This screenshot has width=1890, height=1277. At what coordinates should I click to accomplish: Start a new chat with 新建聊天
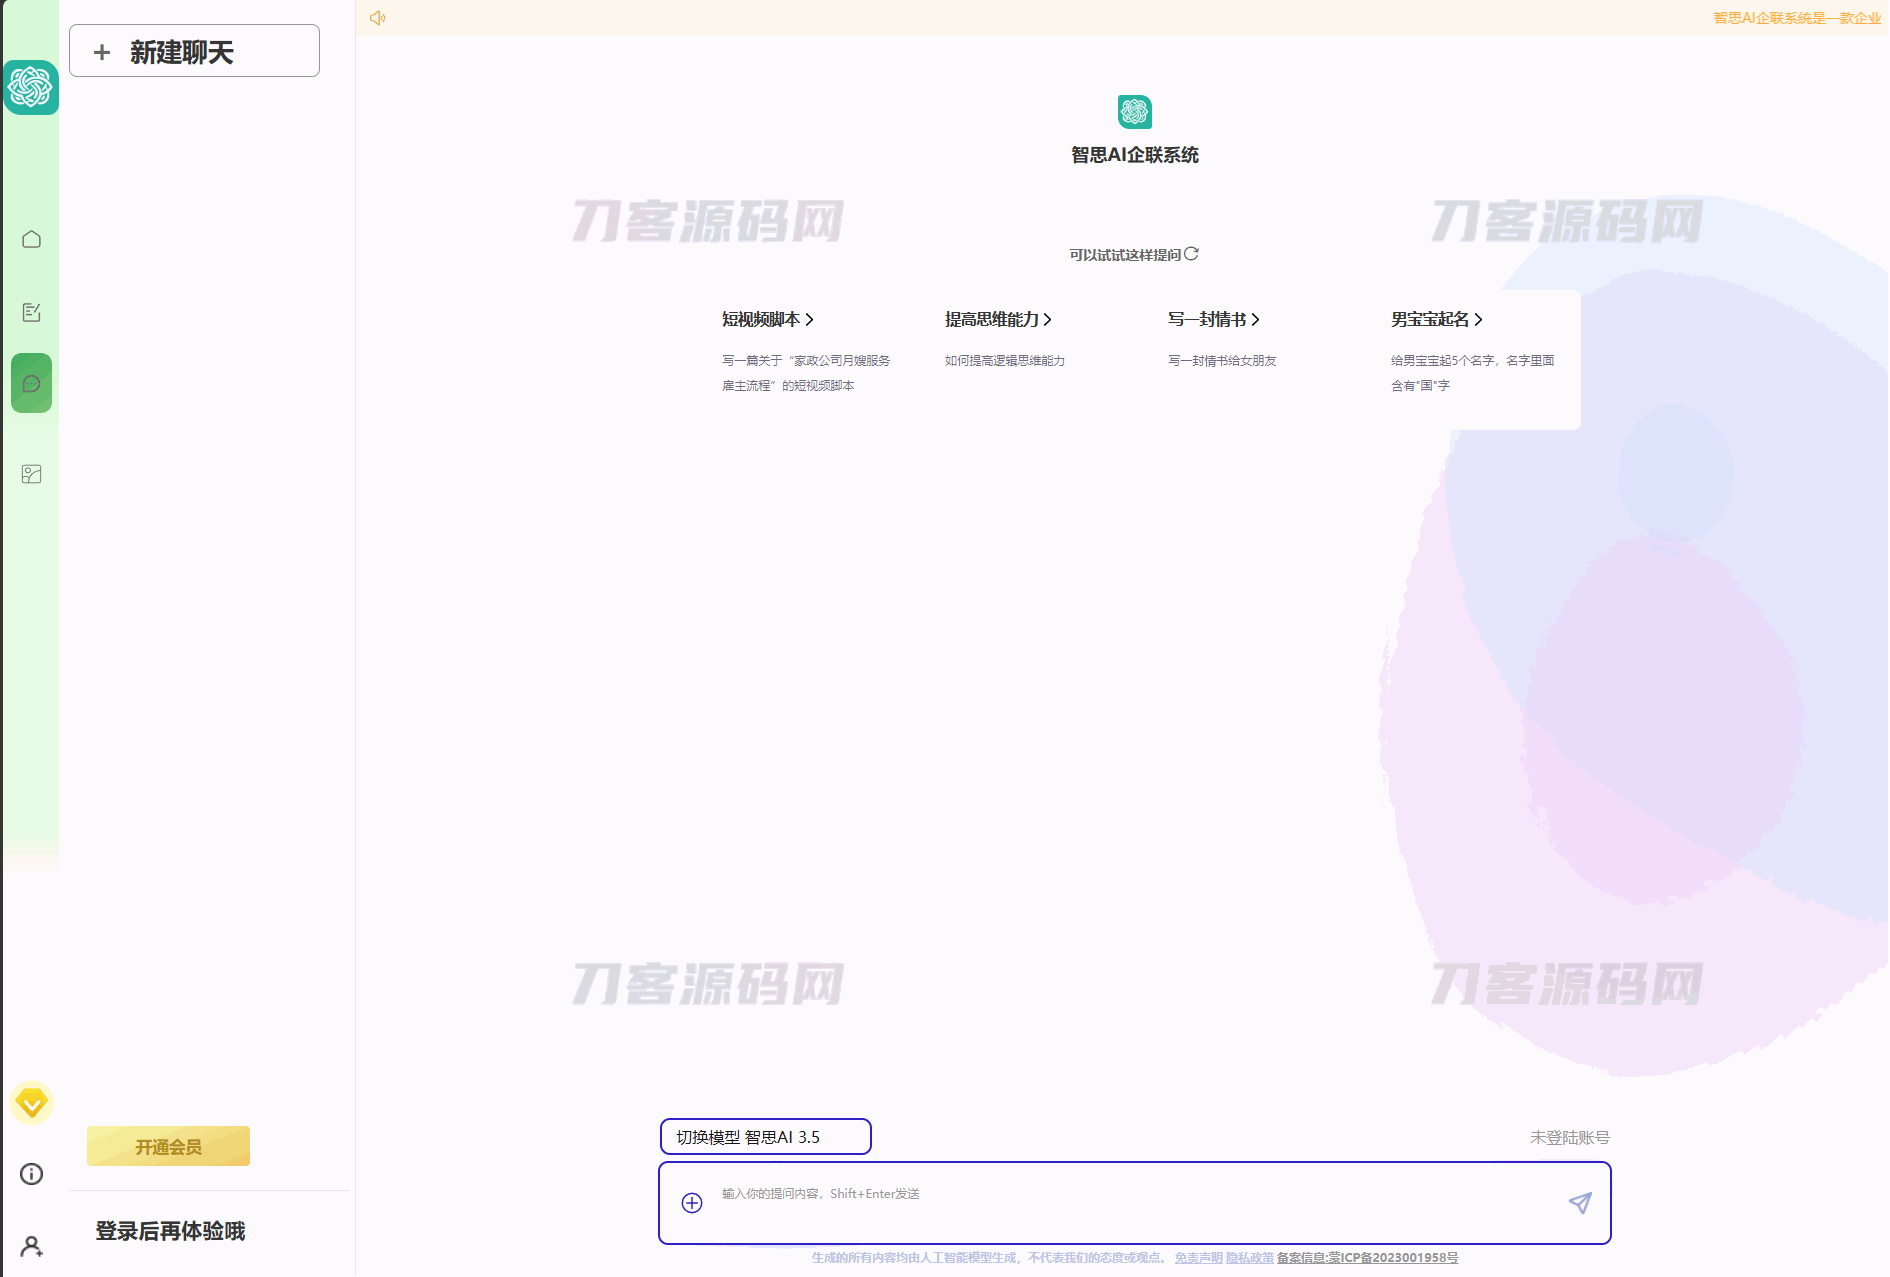194,51
